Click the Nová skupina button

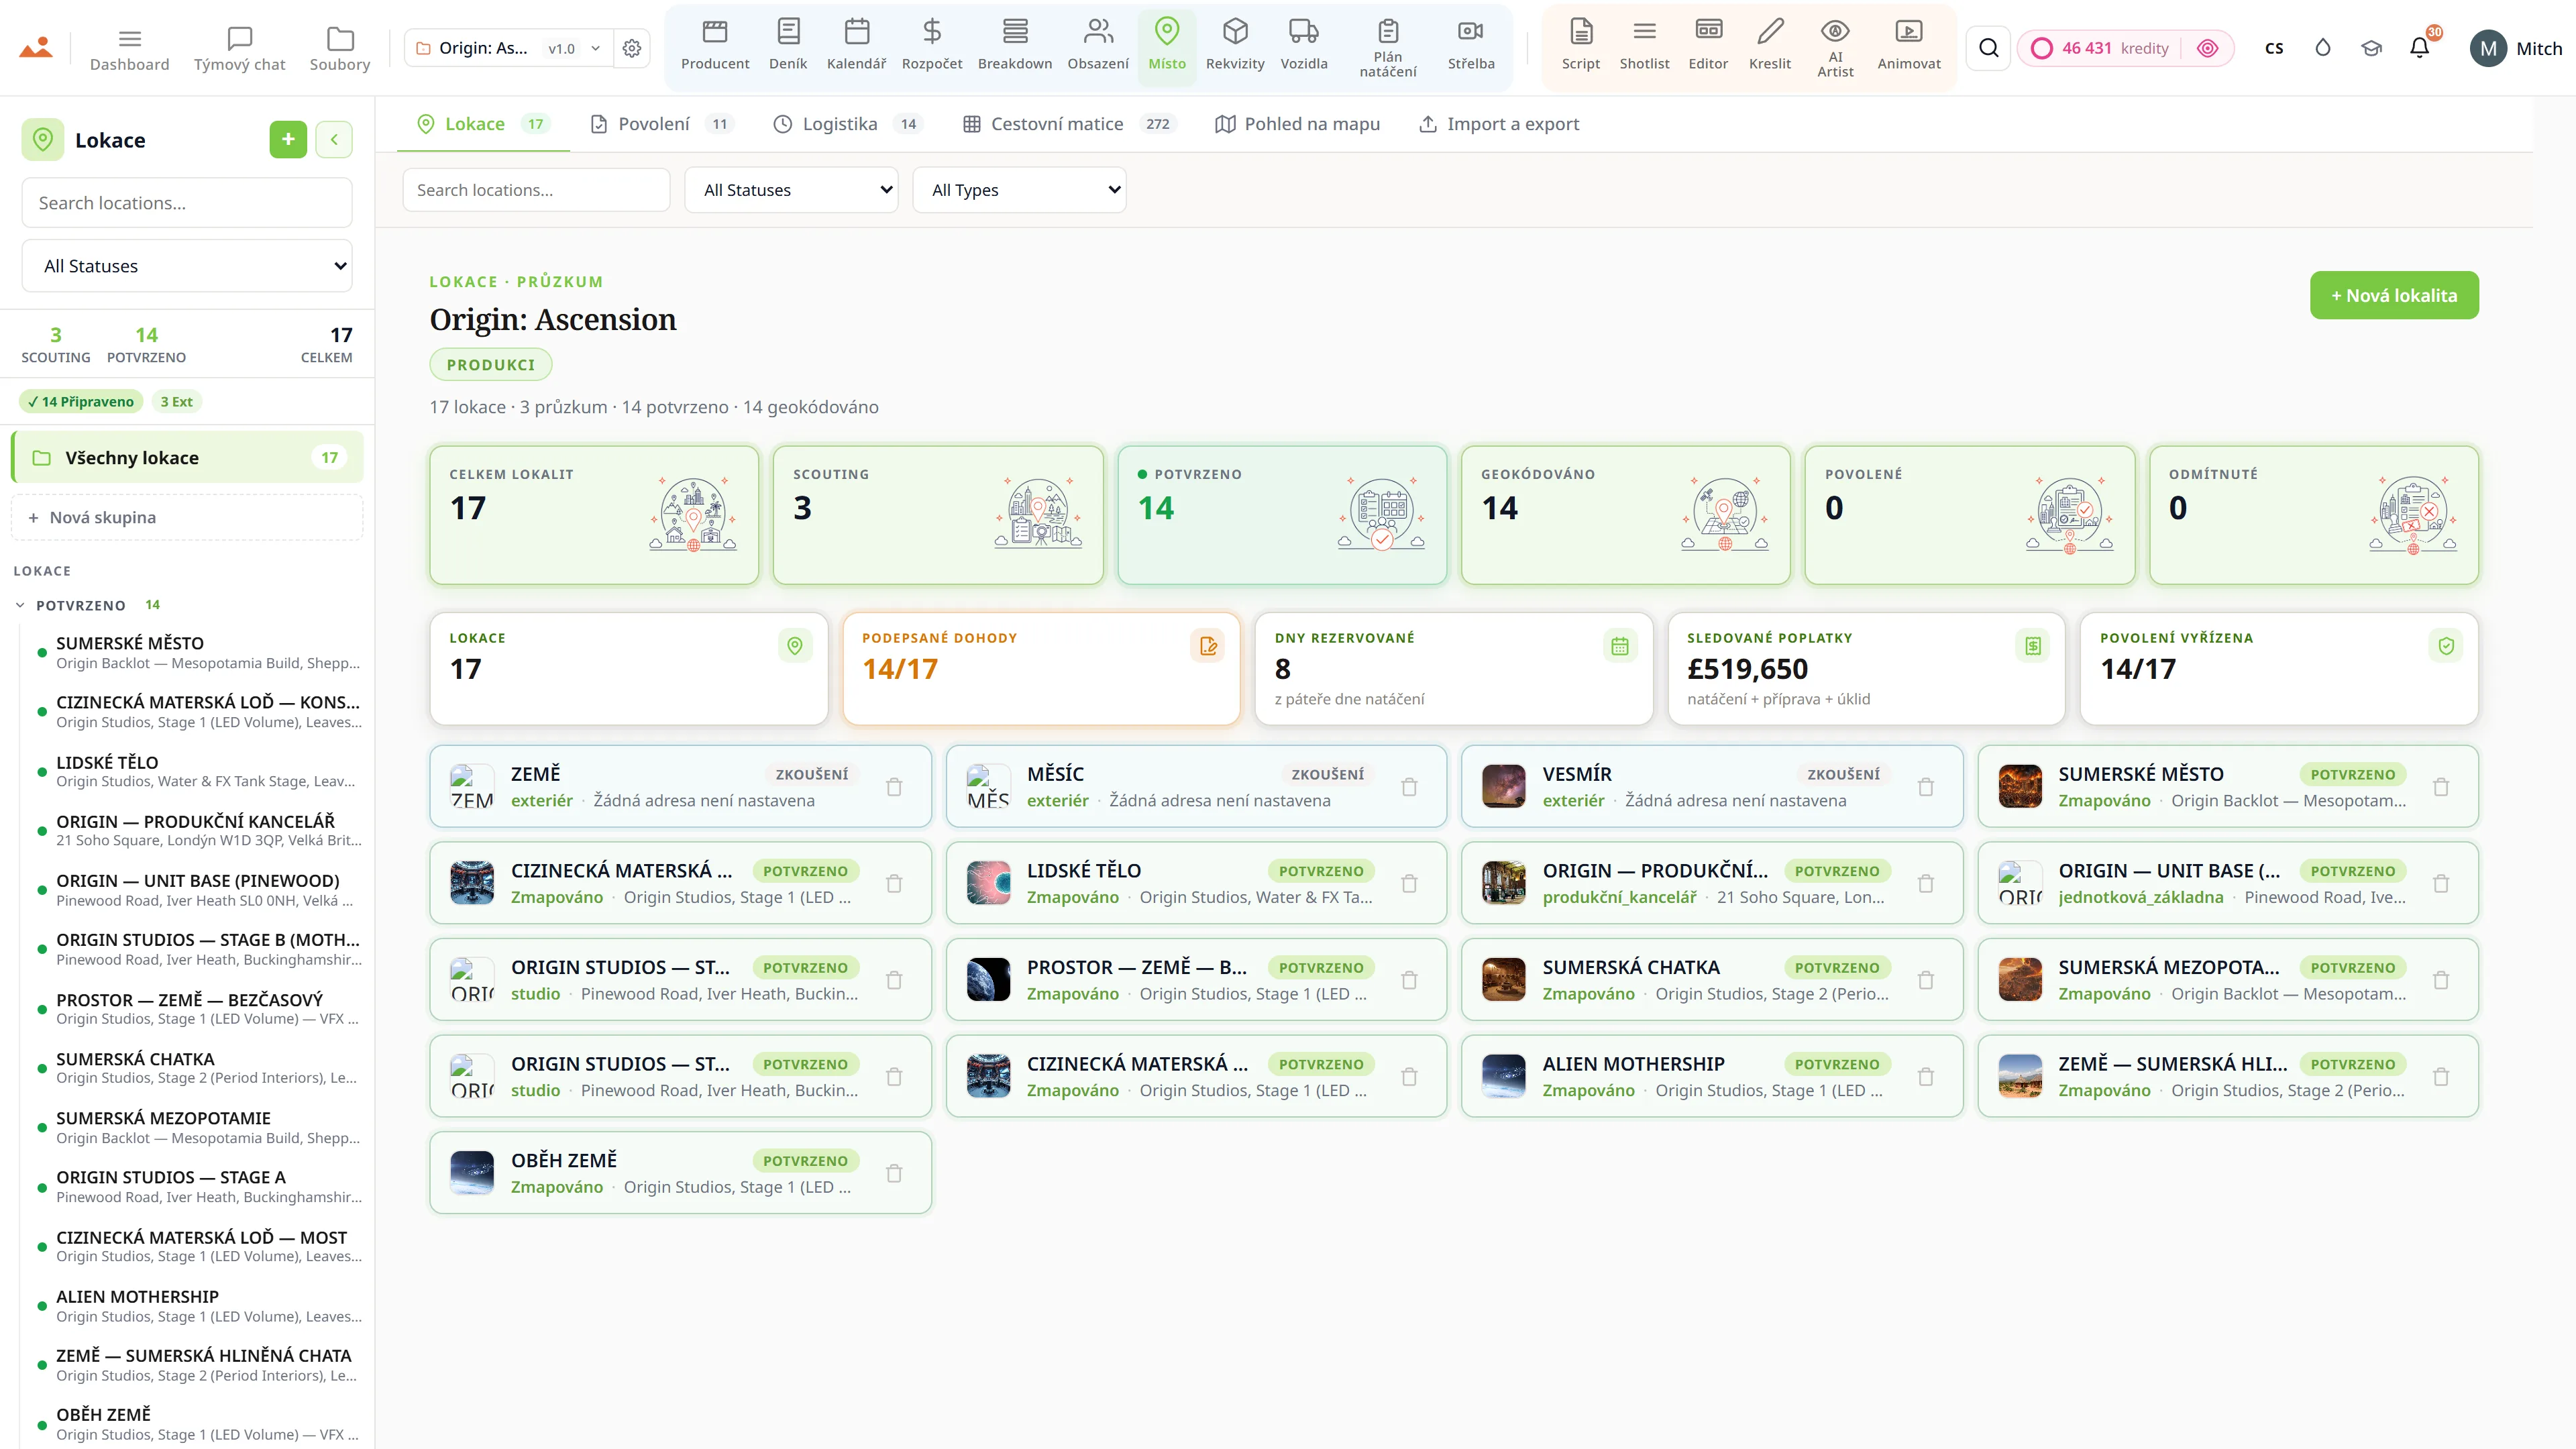click(187, 517)
